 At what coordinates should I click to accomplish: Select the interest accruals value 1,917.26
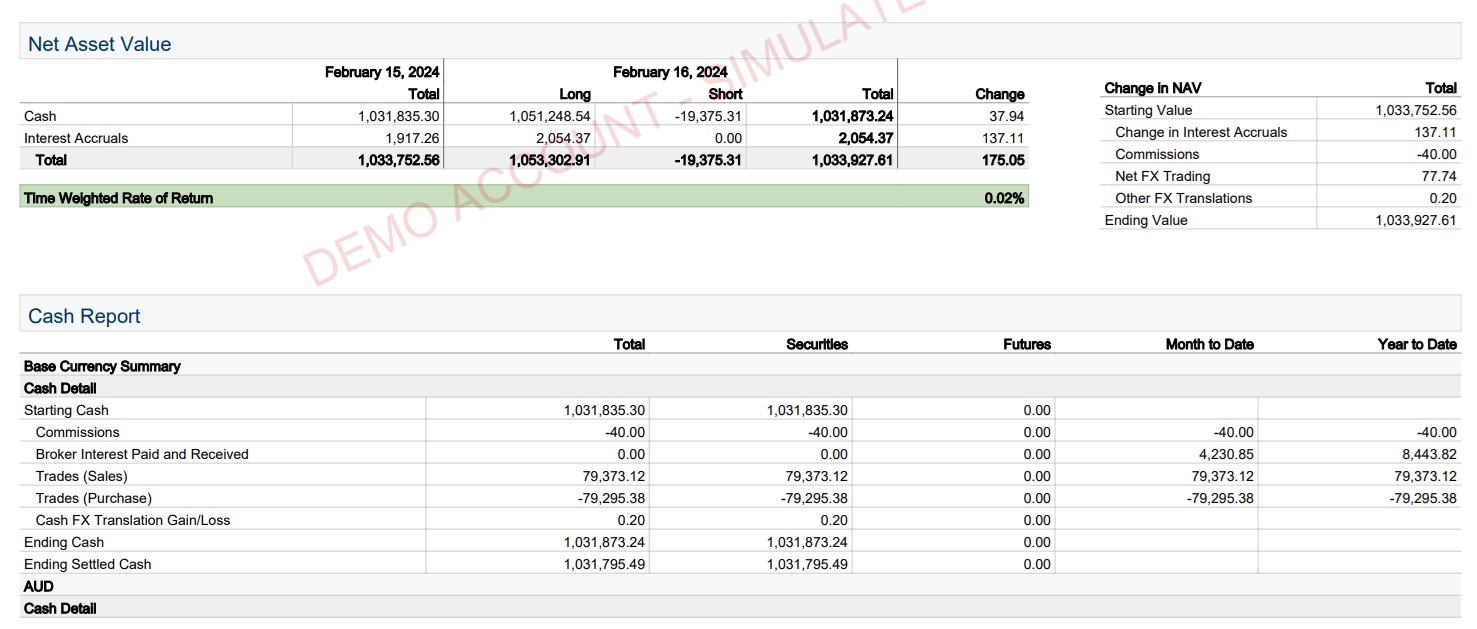point(412,138)
